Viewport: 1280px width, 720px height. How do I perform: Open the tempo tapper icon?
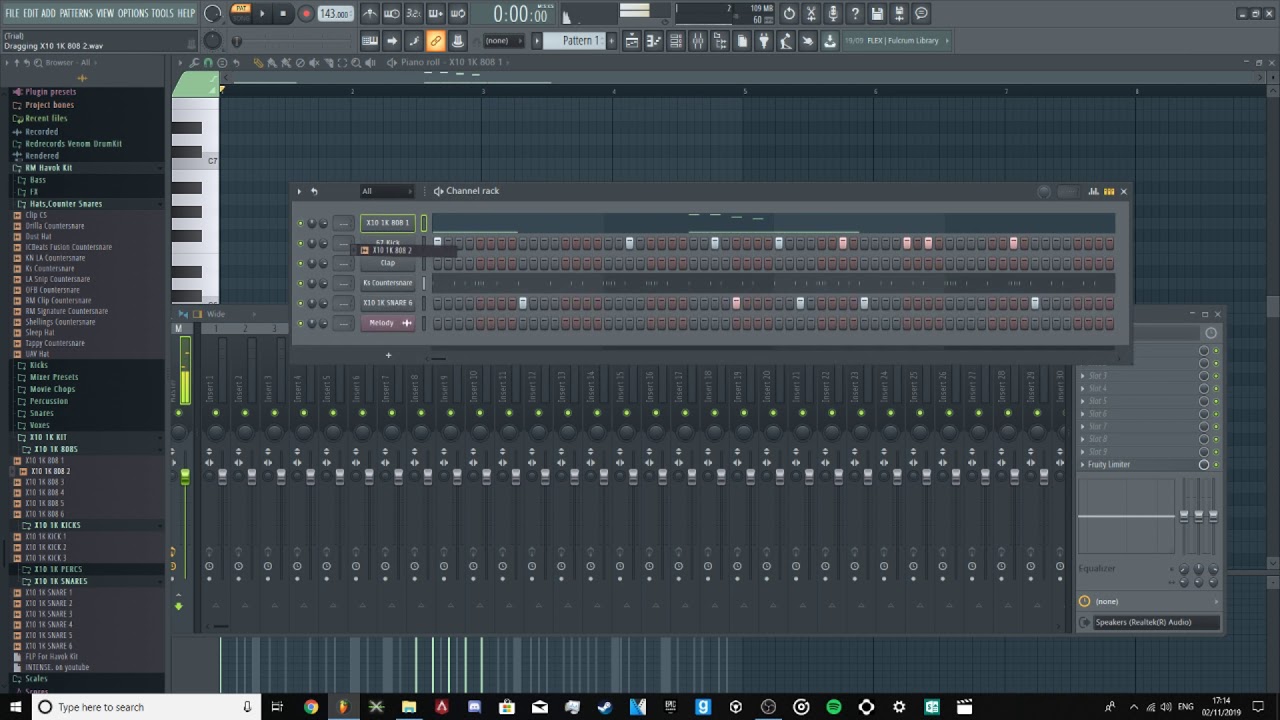click(x=786, y=41)
